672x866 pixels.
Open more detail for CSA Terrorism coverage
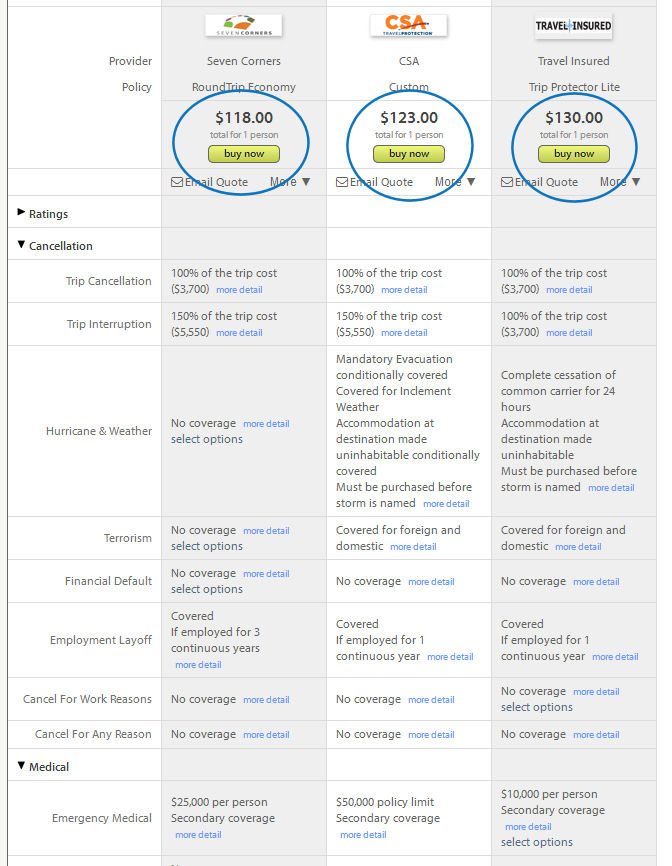click(x=413, y=547)
